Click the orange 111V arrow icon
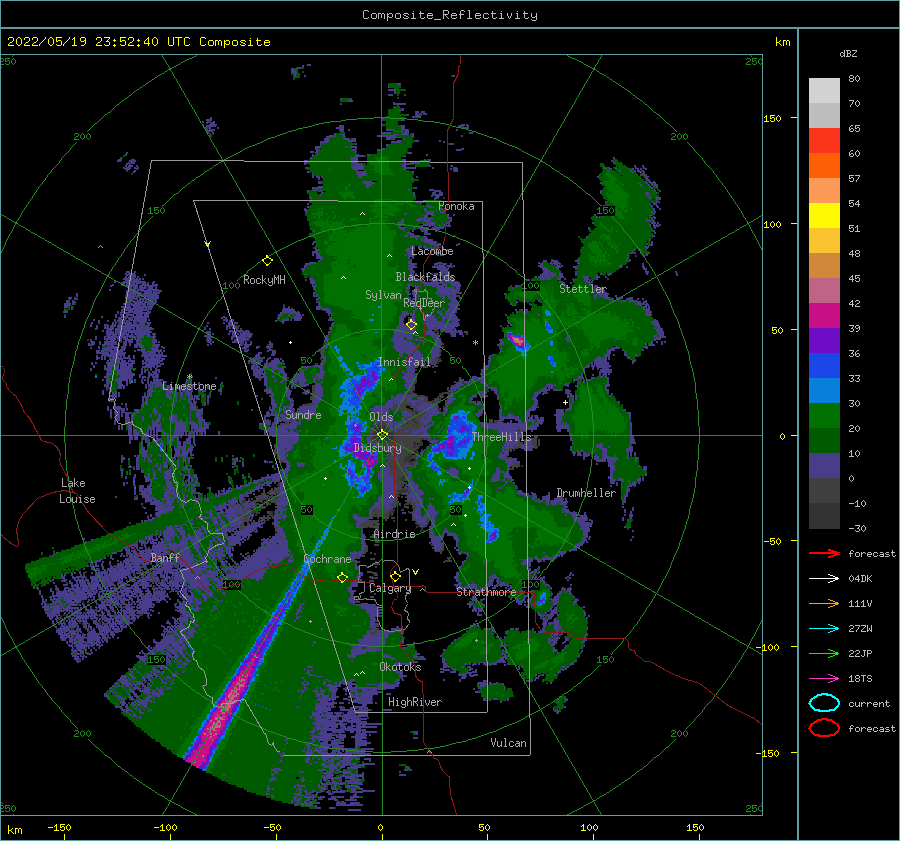Viewport: 900px width, 841px height. [824, 603]
